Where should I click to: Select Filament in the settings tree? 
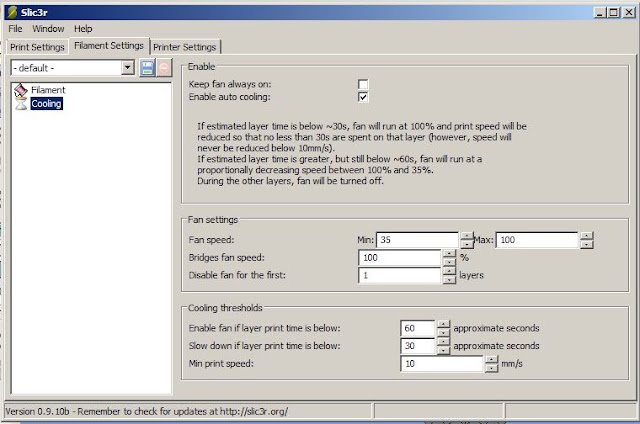pyautogui.click(x=48, y=90)
